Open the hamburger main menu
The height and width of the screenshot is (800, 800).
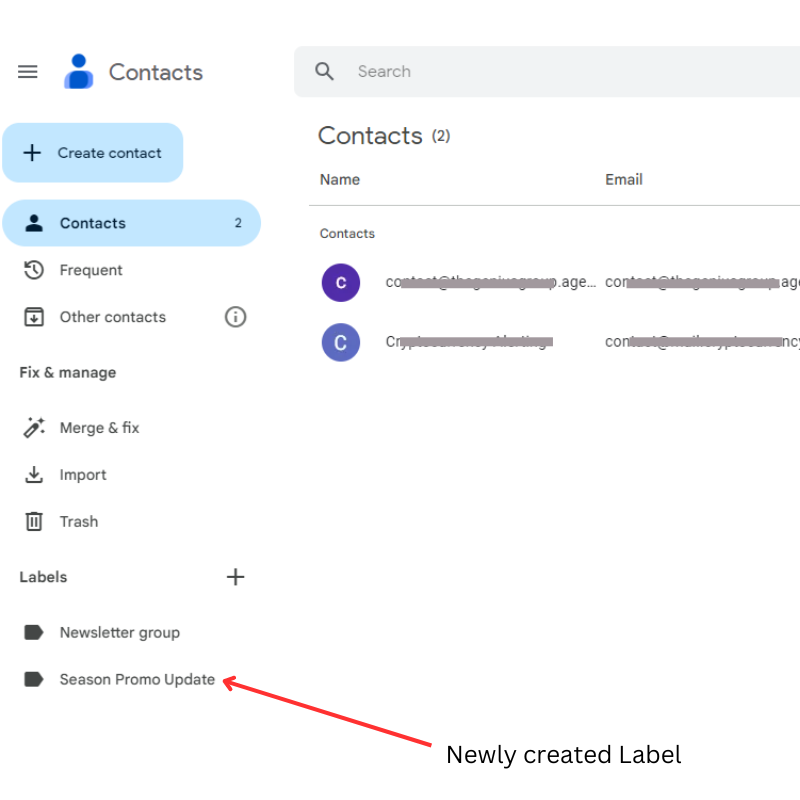(x=28, y=72)
